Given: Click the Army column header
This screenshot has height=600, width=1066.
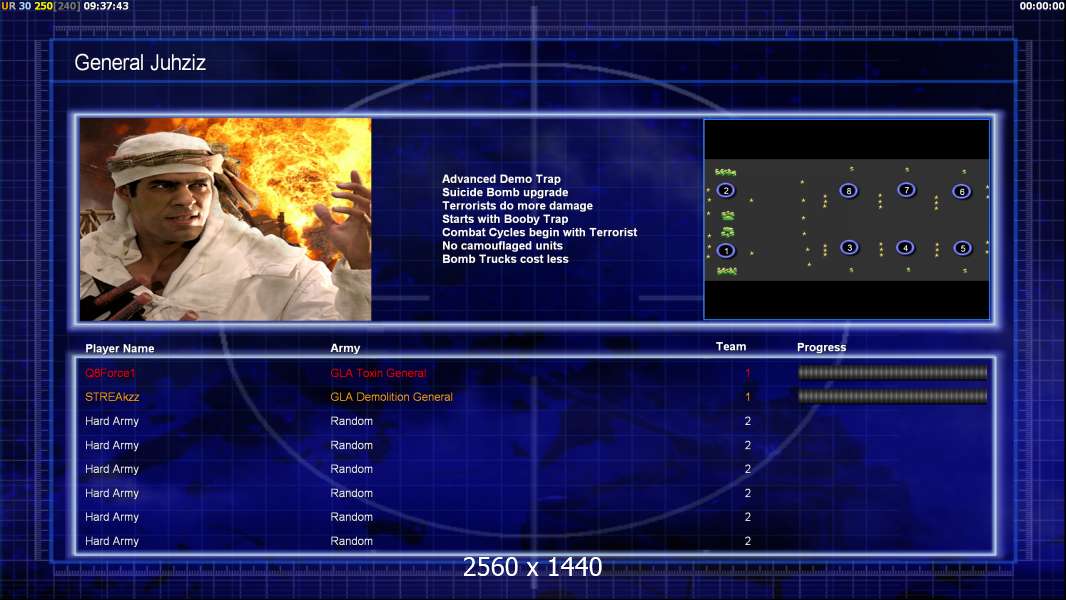Looking at the screenshot, I should [345, 349].
